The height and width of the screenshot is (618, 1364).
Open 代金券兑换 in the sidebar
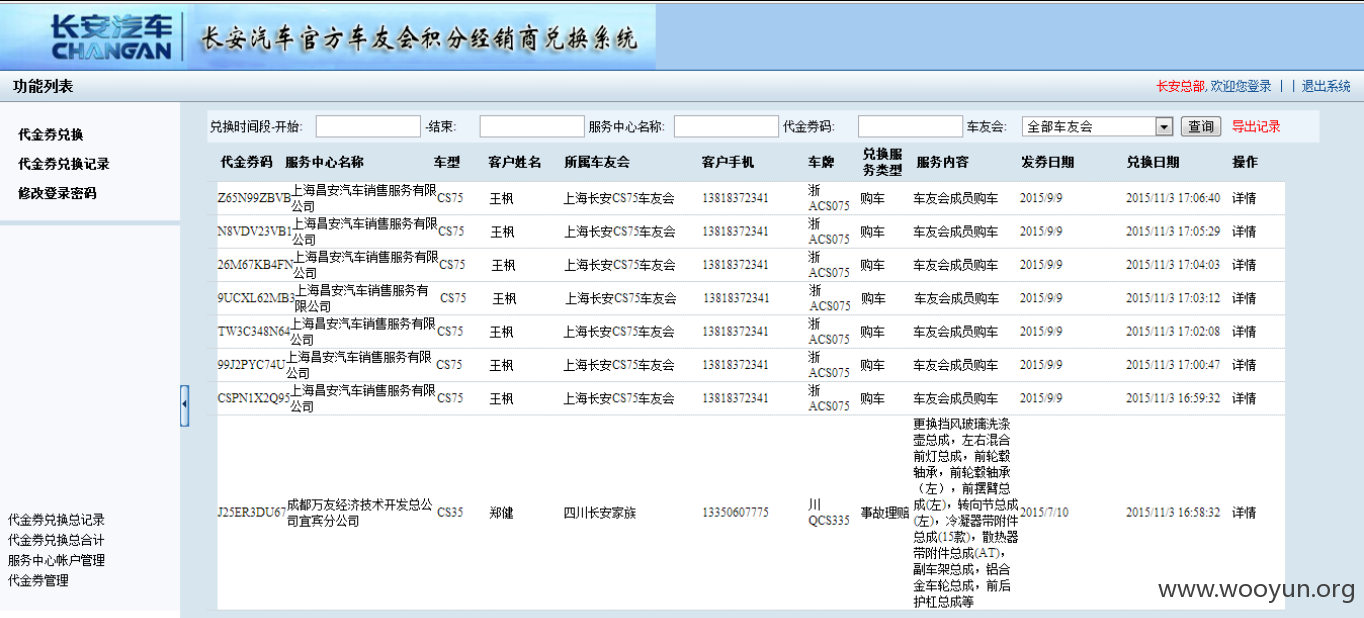(51, 135)
